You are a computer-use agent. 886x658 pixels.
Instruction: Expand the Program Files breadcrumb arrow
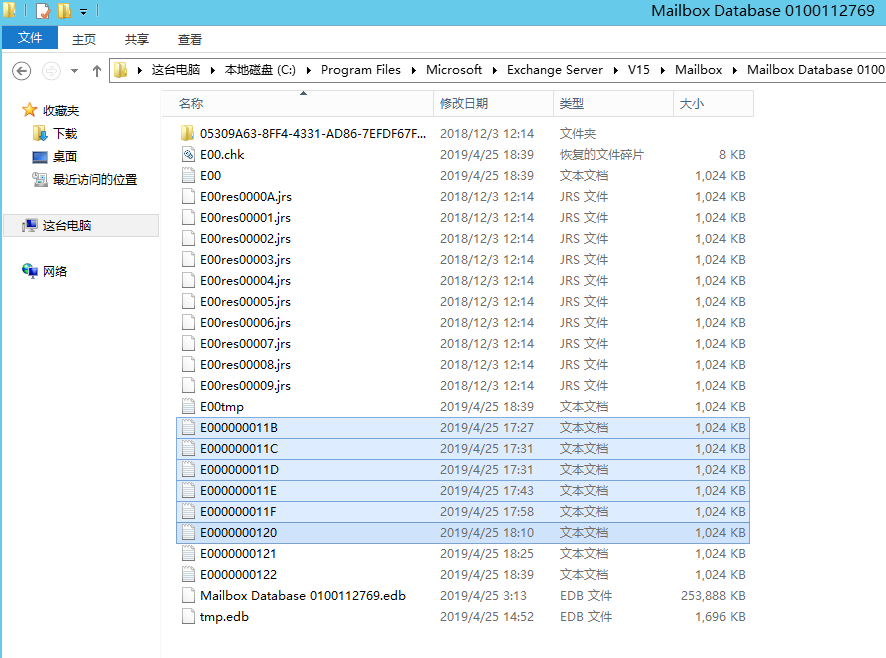pyautogui.click(x=414, y=70)
